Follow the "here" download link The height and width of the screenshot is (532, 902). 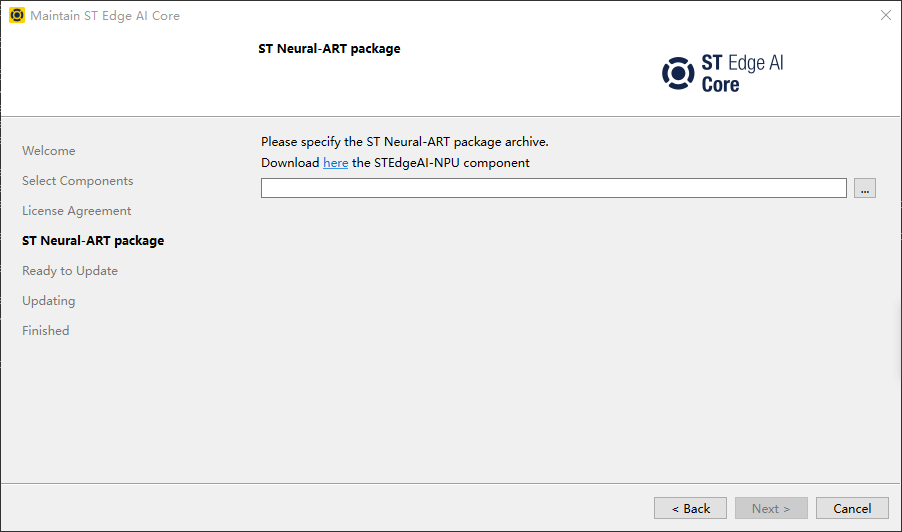(335, 163)
